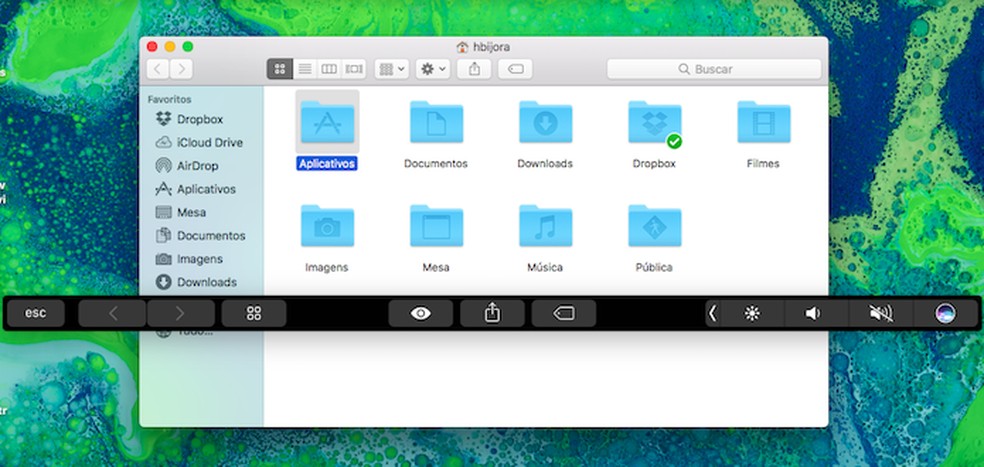The height and width of the screenshot is (467, 984).
Task: Open the item arrangement dropdown in the toolbar
Action: point(390,69)
